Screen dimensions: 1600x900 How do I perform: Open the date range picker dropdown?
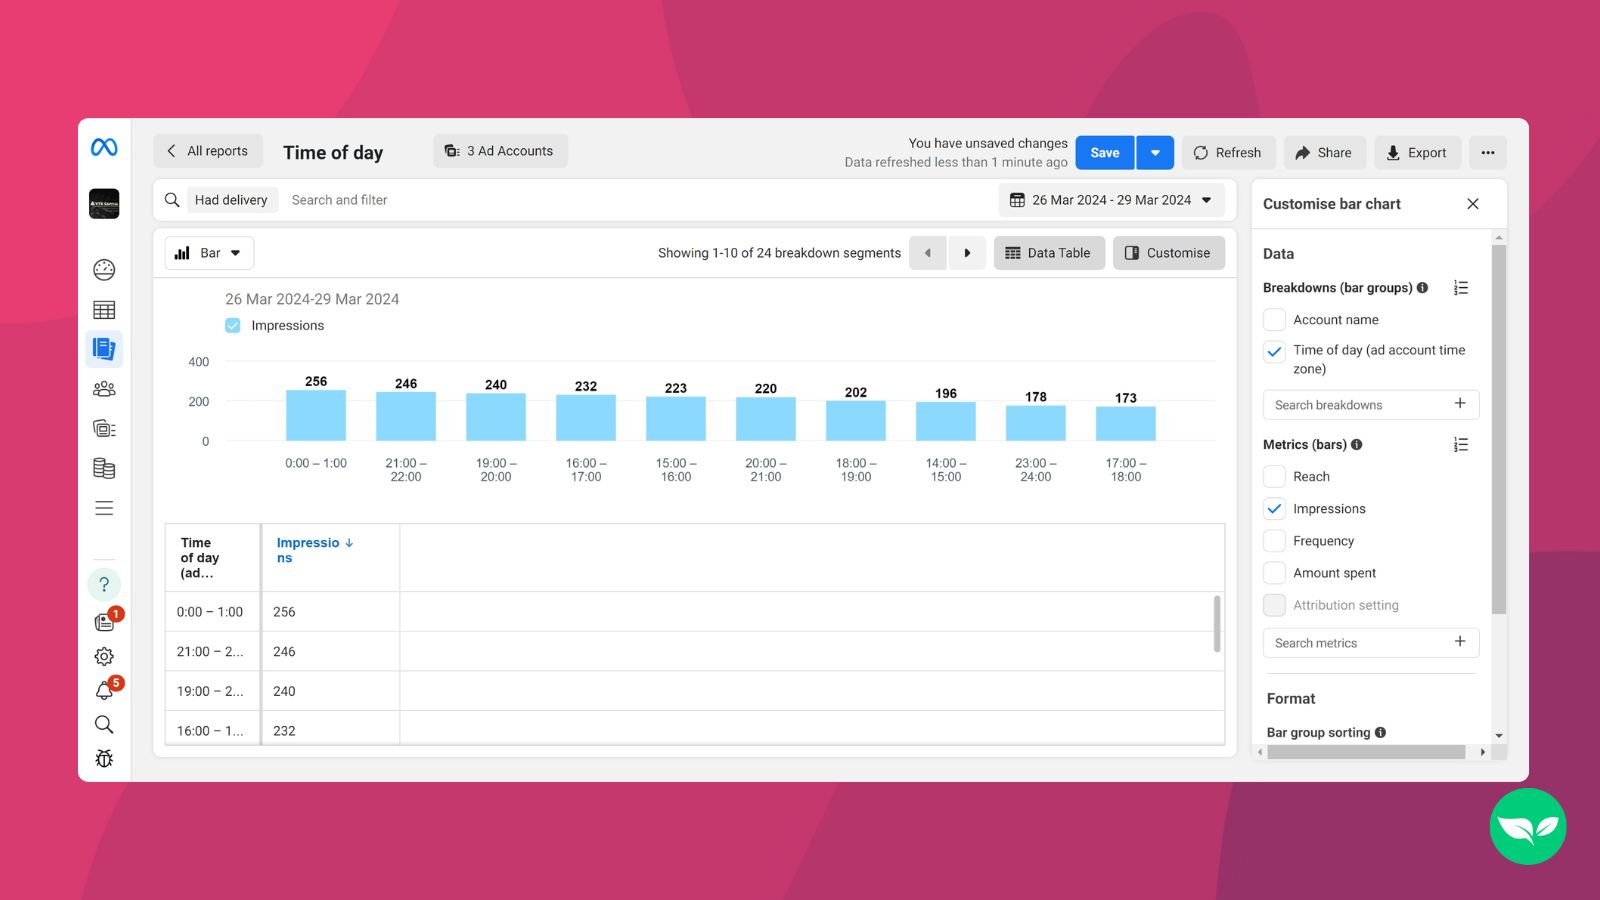[x=1112, y=199]
